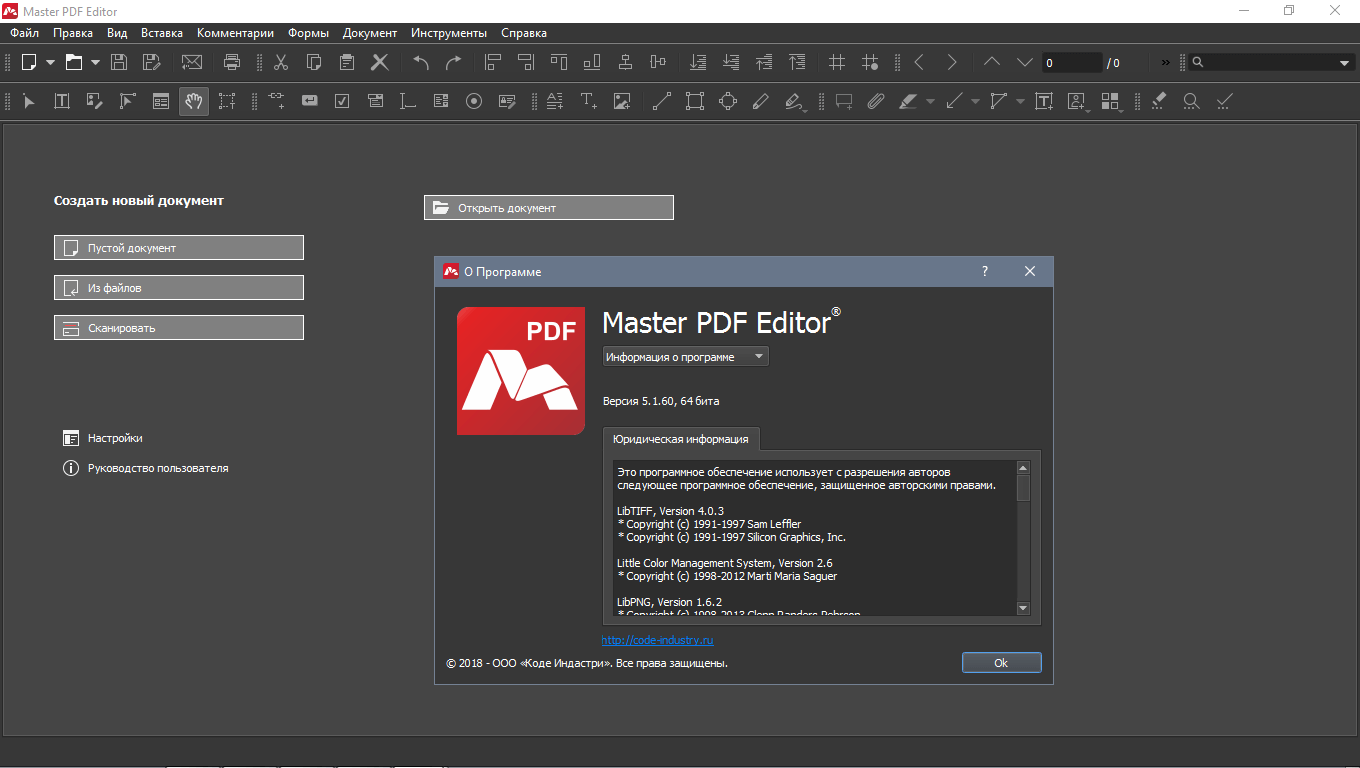Click the Previous page up-chevron icon
Viewport: 1360px width, 768px height.
(992, 62)
